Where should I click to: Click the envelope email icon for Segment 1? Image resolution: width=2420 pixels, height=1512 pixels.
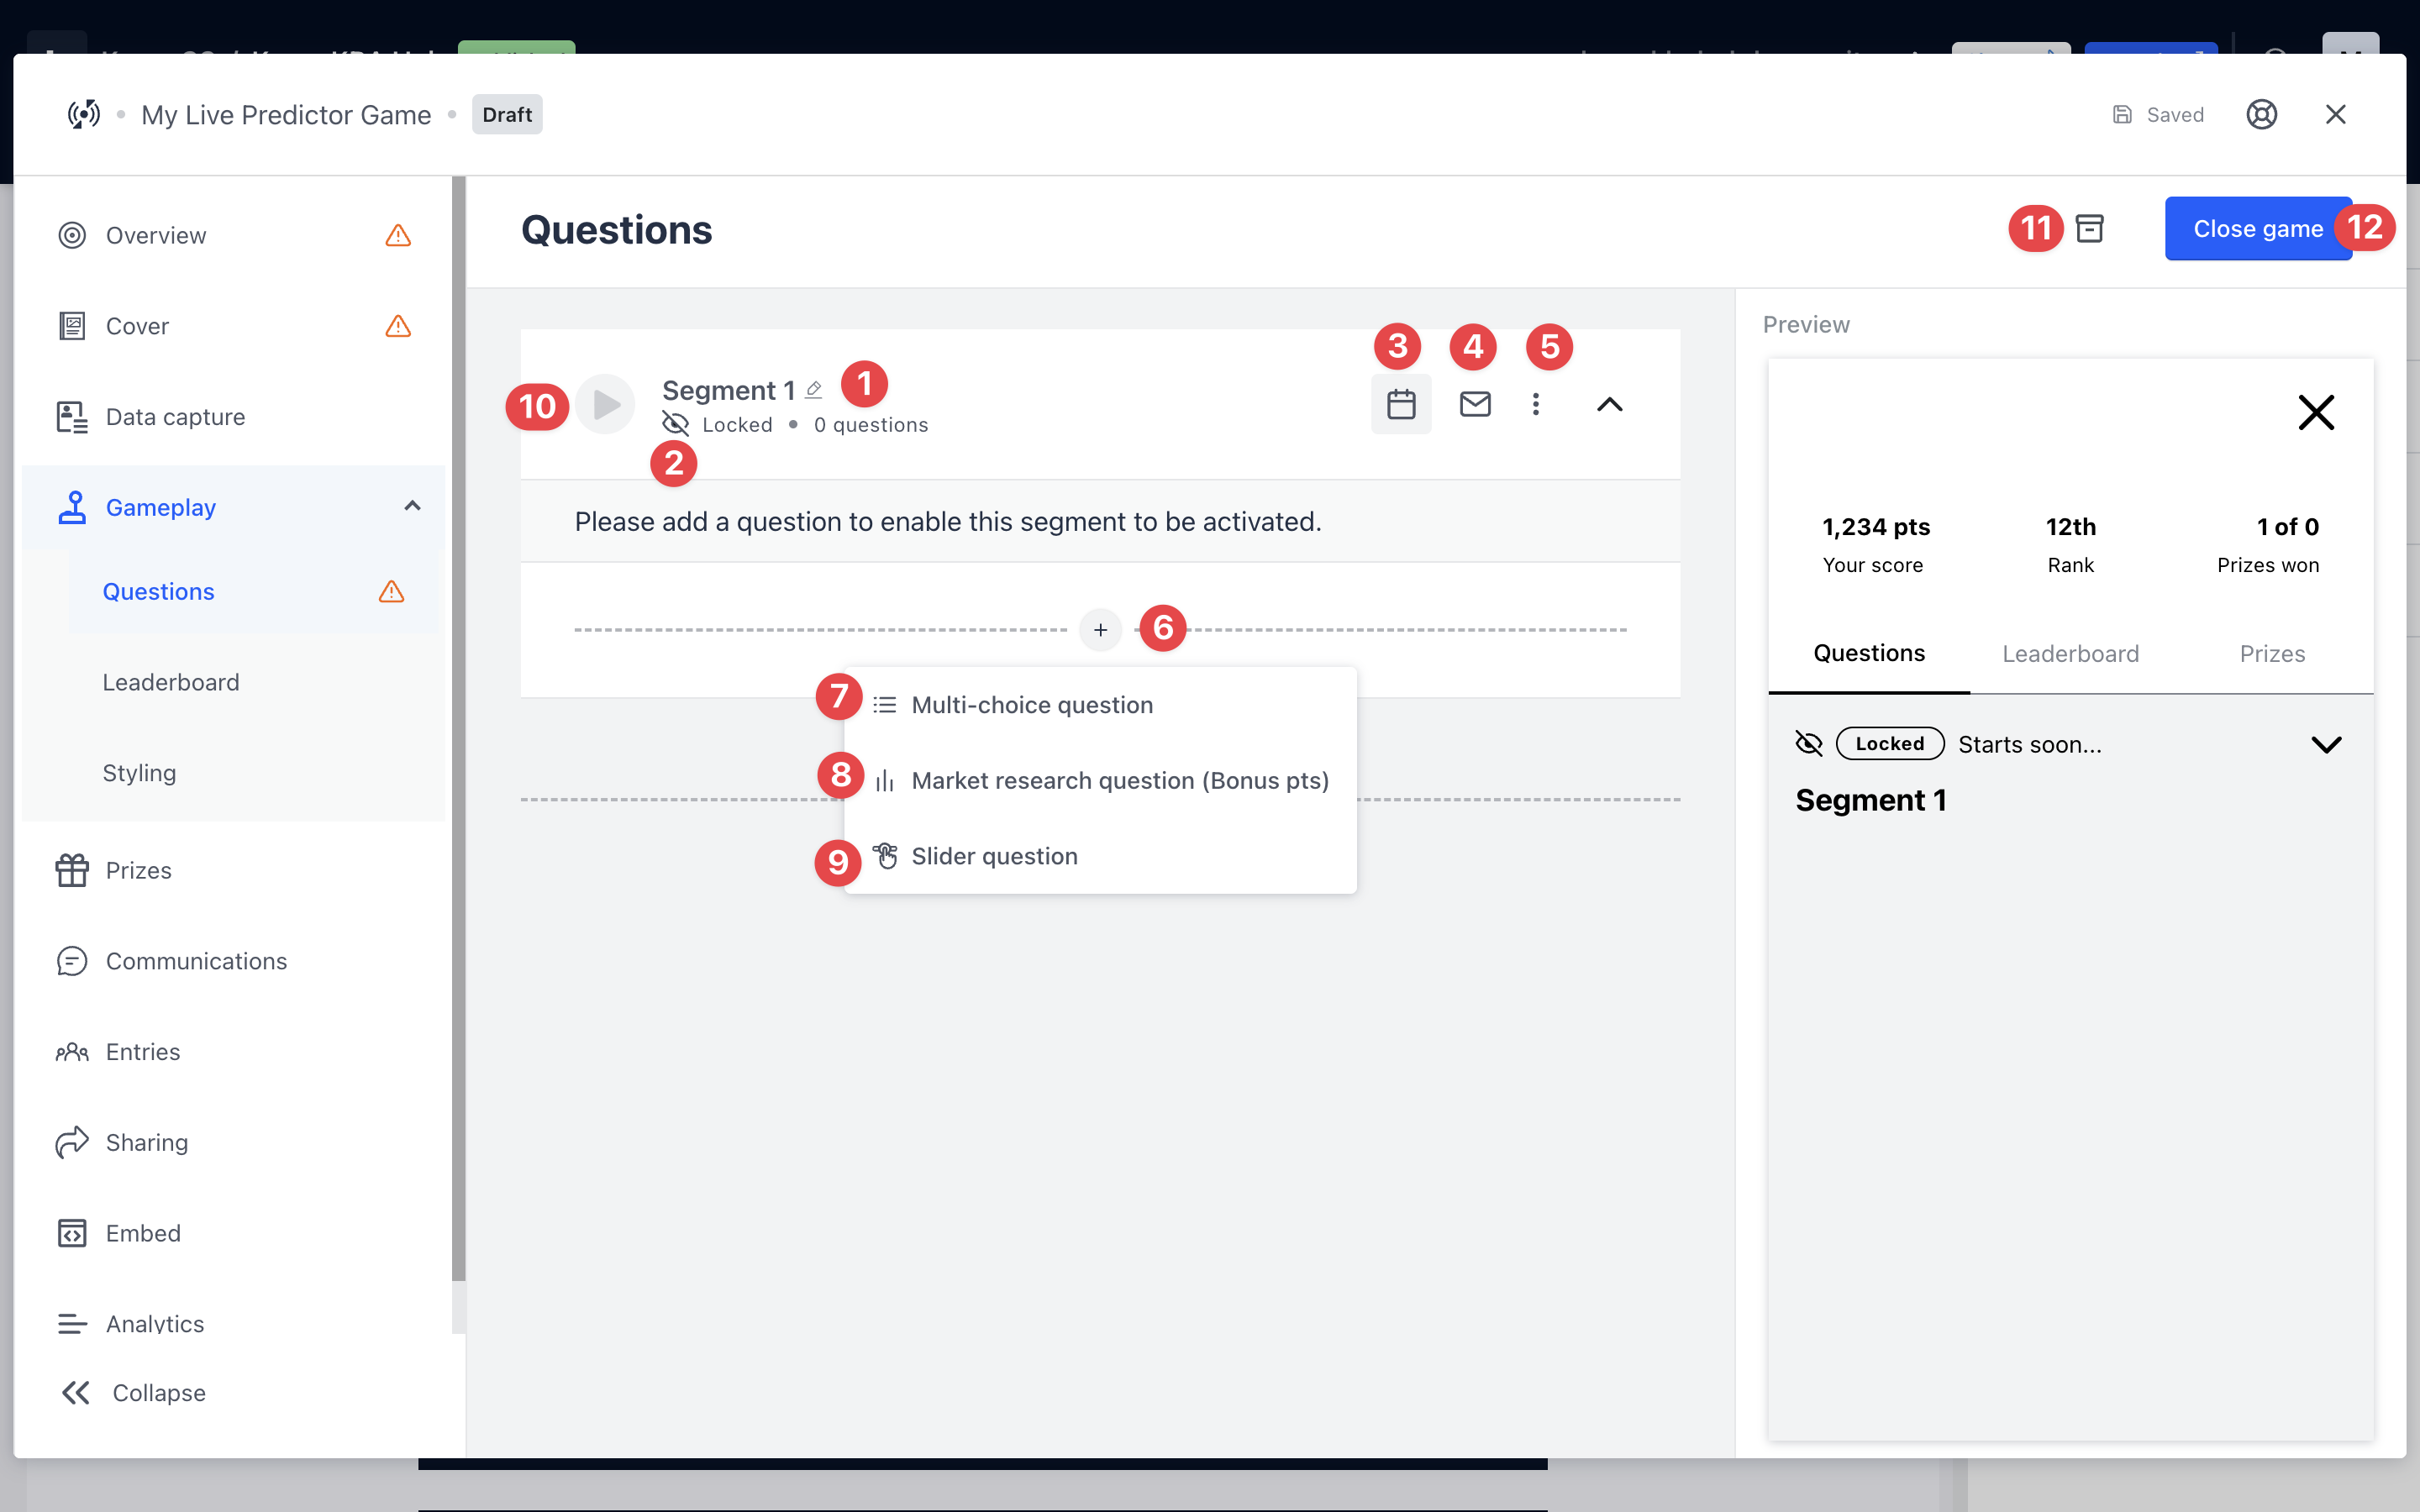[1475, 404]
